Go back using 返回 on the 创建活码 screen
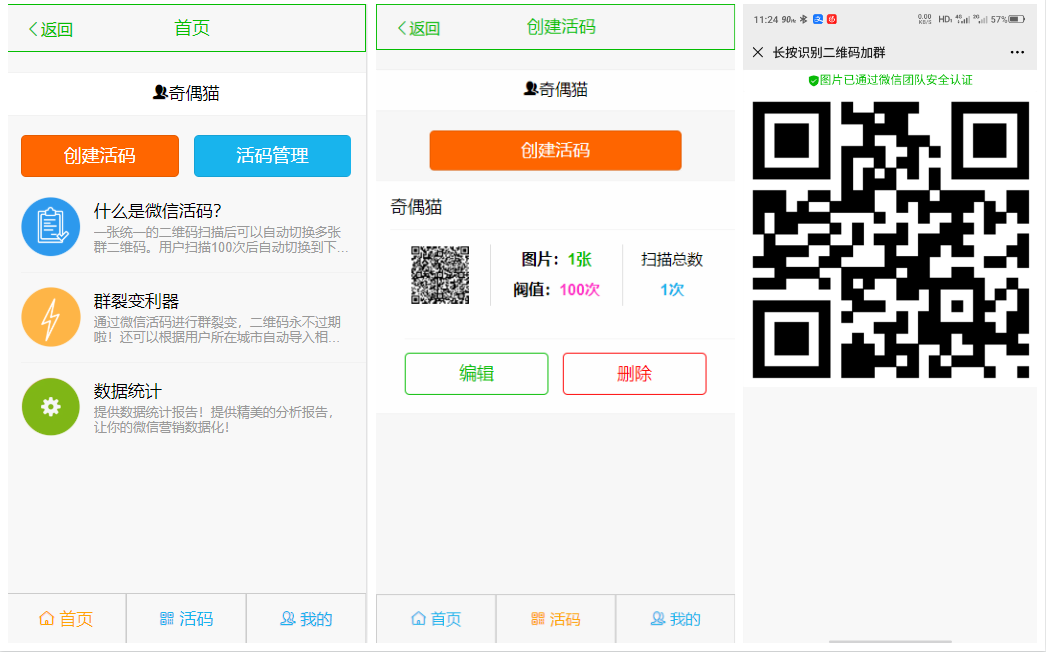Viewport: 1046px width, 652px height. [x=419, y=29]
